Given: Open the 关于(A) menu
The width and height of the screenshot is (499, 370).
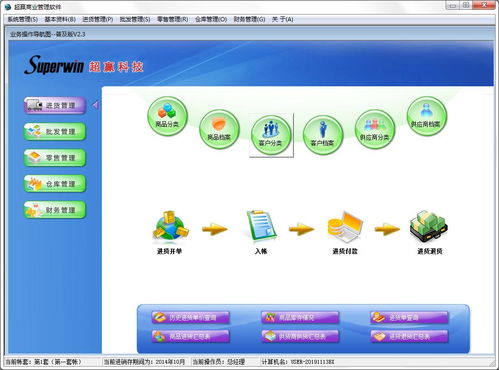Looking at the screenshot, I should click(283, 19).
